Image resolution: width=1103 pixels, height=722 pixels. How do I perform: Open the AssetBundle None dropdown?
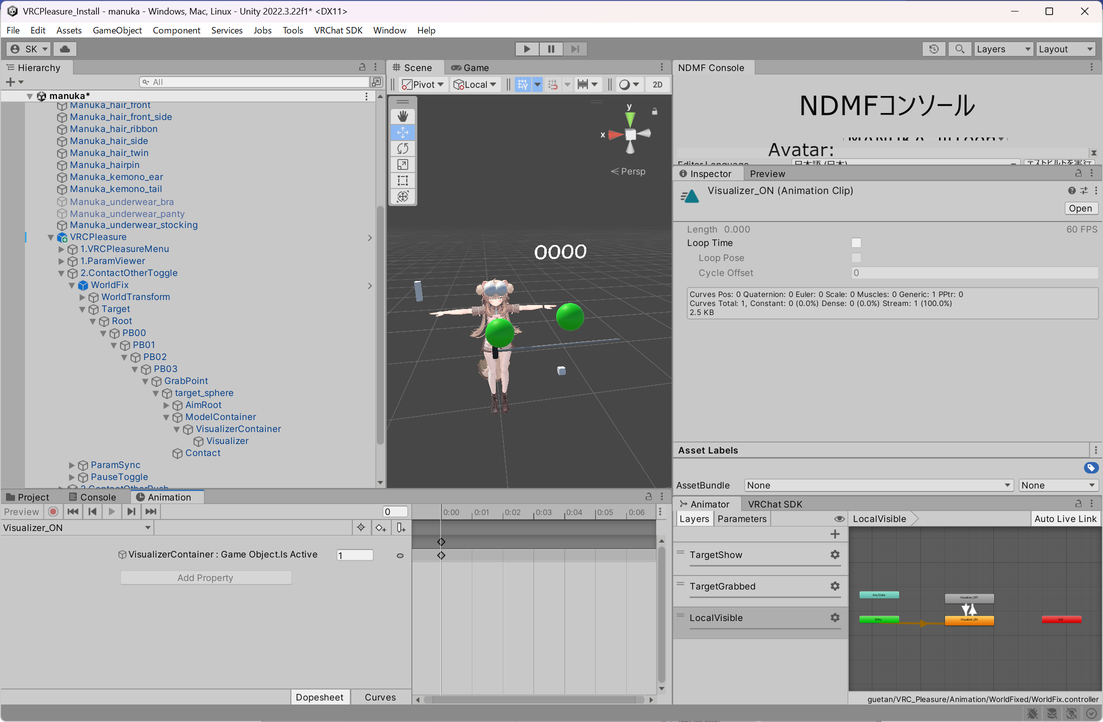(879, 486)
